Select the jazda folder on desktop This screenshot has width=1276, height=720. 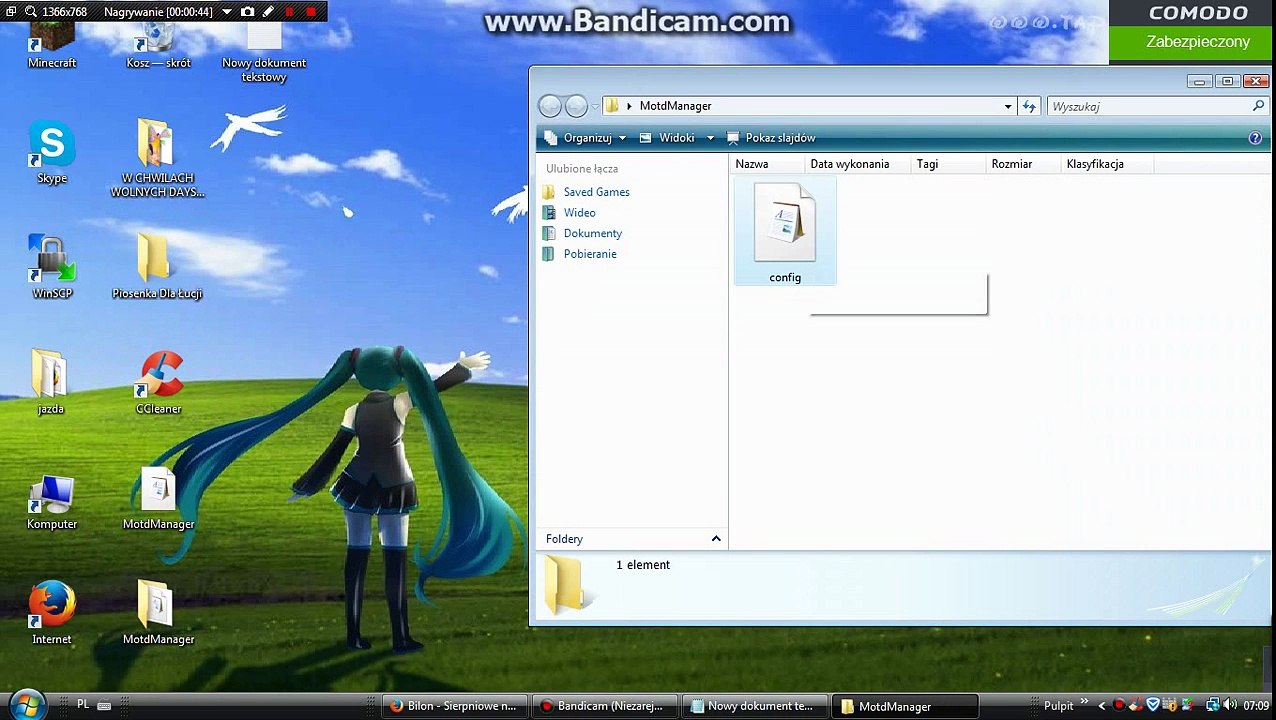click(51, 382)
